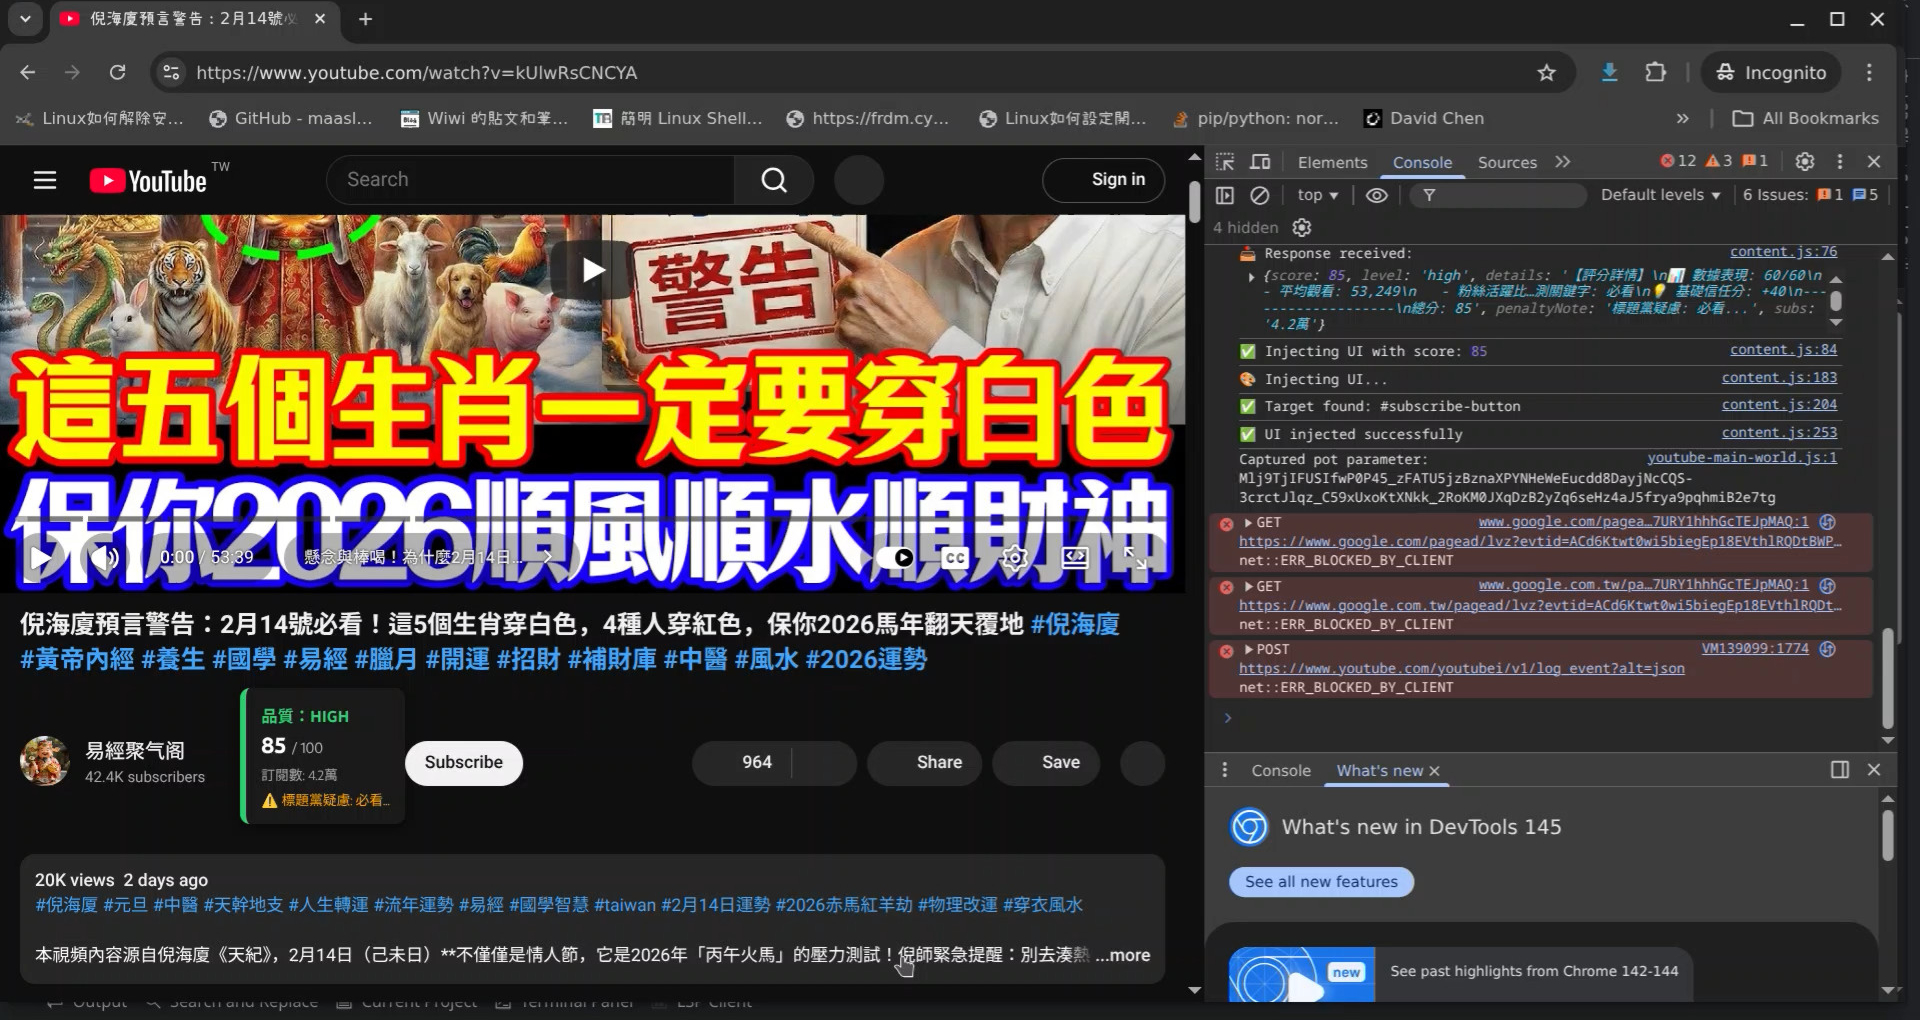Clear the console with the clear icon

click(x=1260, y=195)
